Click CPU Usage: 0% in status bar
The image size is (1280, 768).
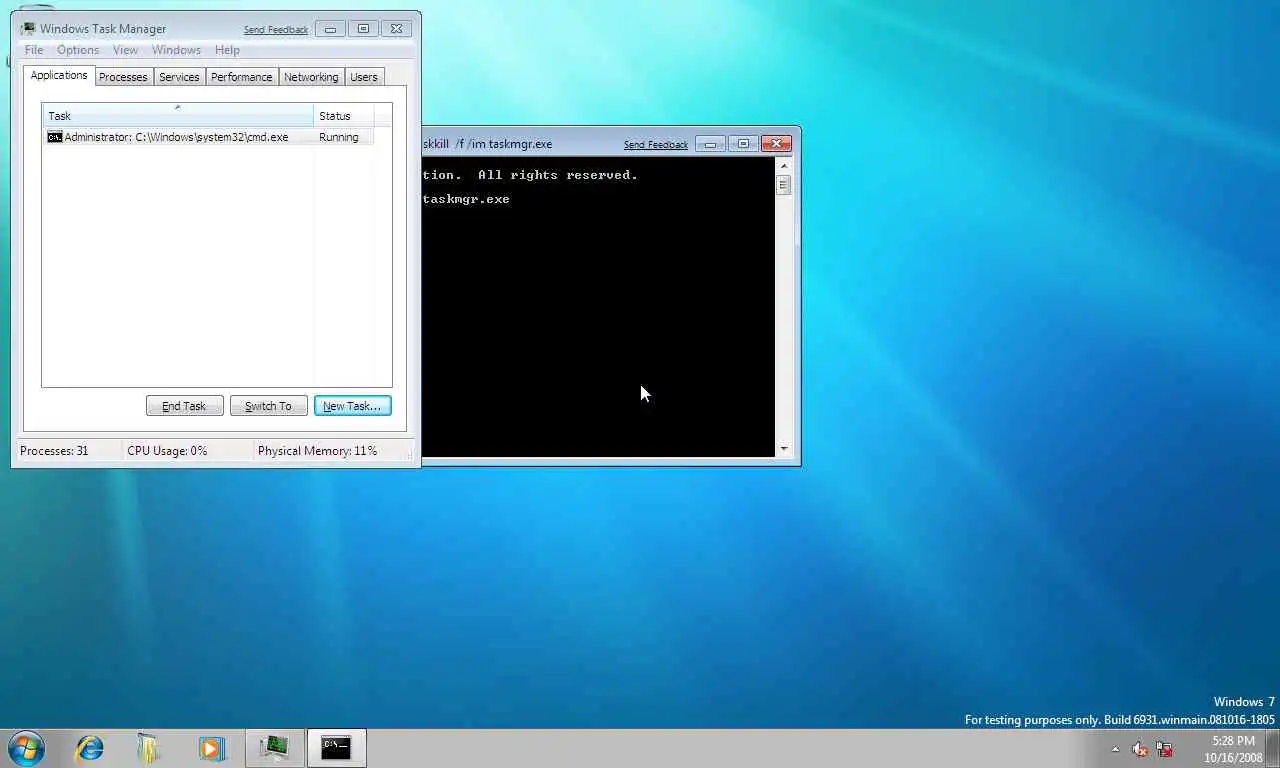point(167,451)
